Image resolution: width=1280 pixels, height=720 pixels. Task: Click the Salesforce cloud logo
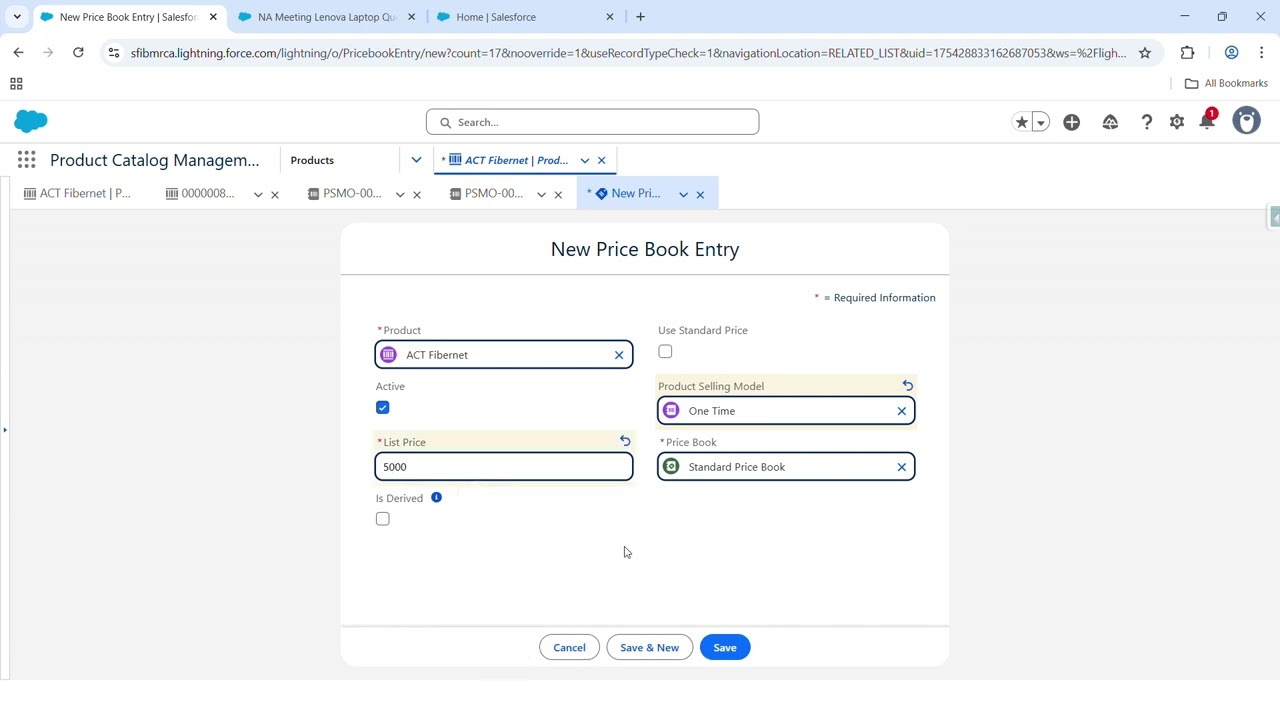click(x=31, y=122)
